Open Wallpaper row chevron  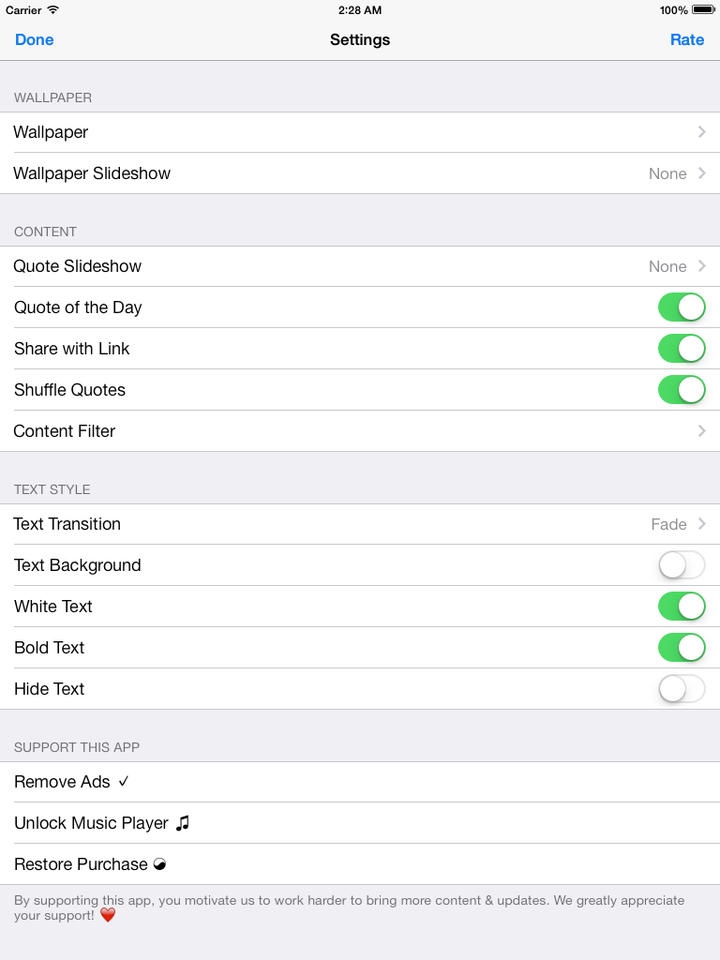pyautogui.click(x=701, y=132)
